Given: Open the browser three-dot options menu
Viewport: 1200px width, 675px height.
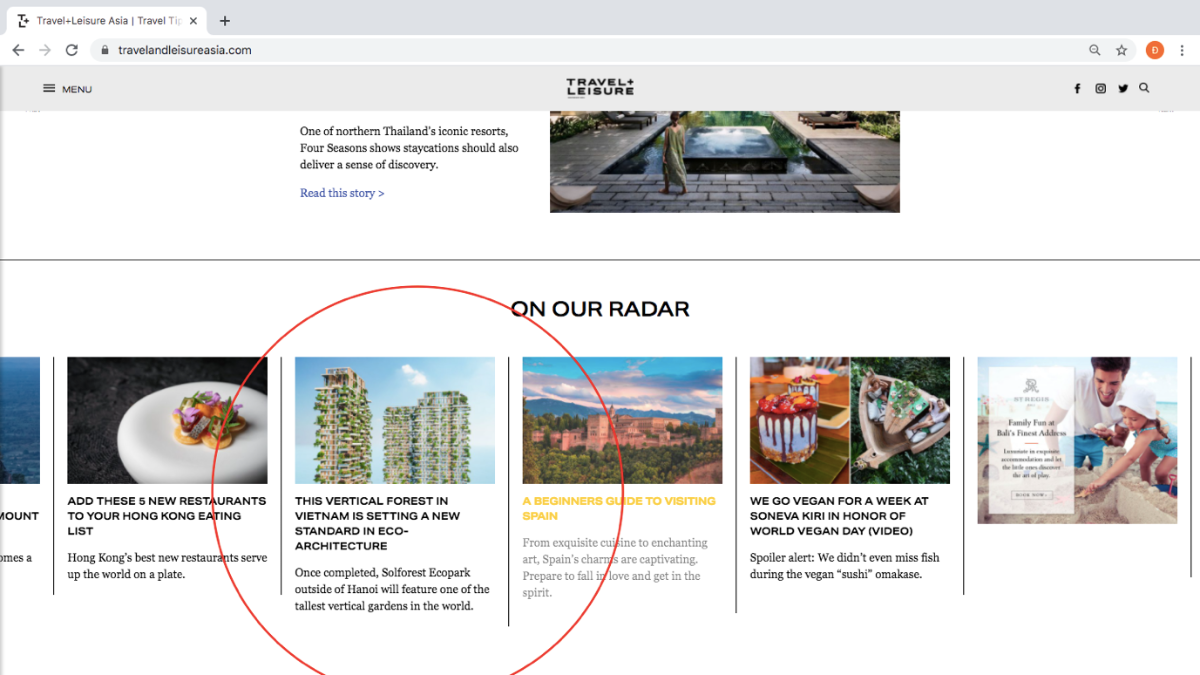Looking at the screenshot, I should (x=1182, y=49).
